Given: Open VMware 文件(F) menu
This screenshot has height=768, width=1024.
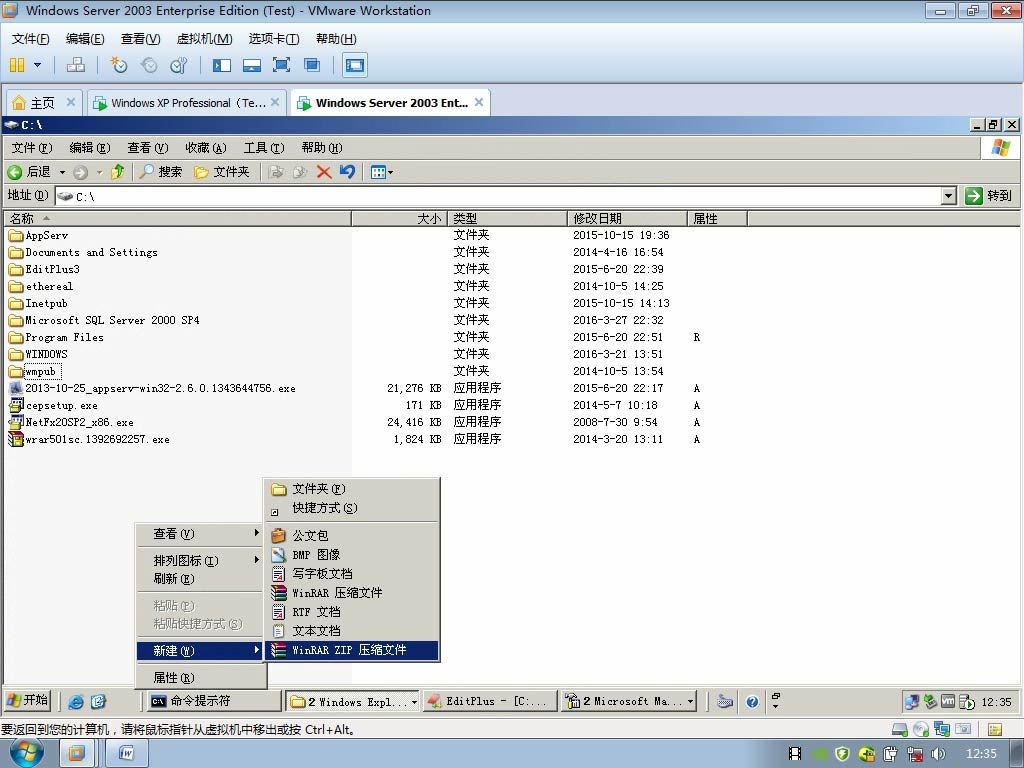Looking at the screenshot, I should [x=31, y=39].
